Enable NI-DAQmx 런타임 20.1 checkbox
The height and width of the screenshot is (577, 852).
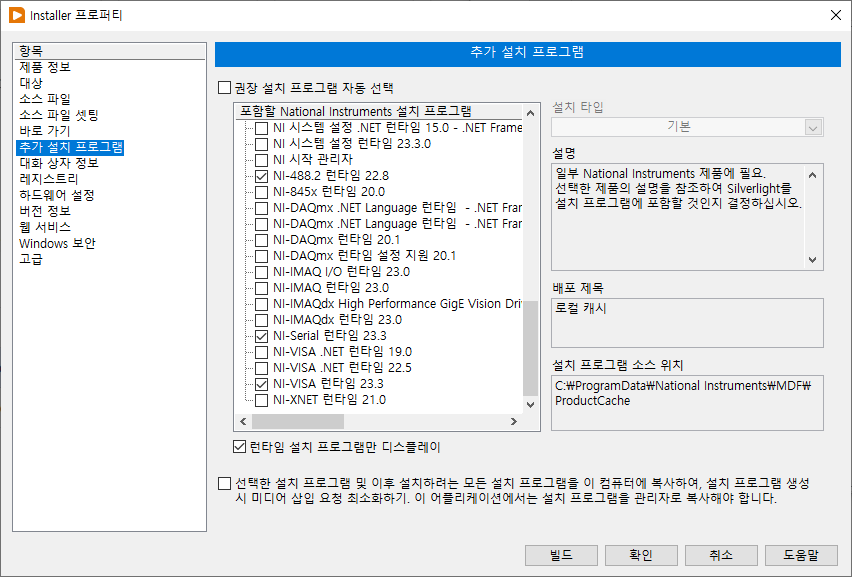coord(261,240)
